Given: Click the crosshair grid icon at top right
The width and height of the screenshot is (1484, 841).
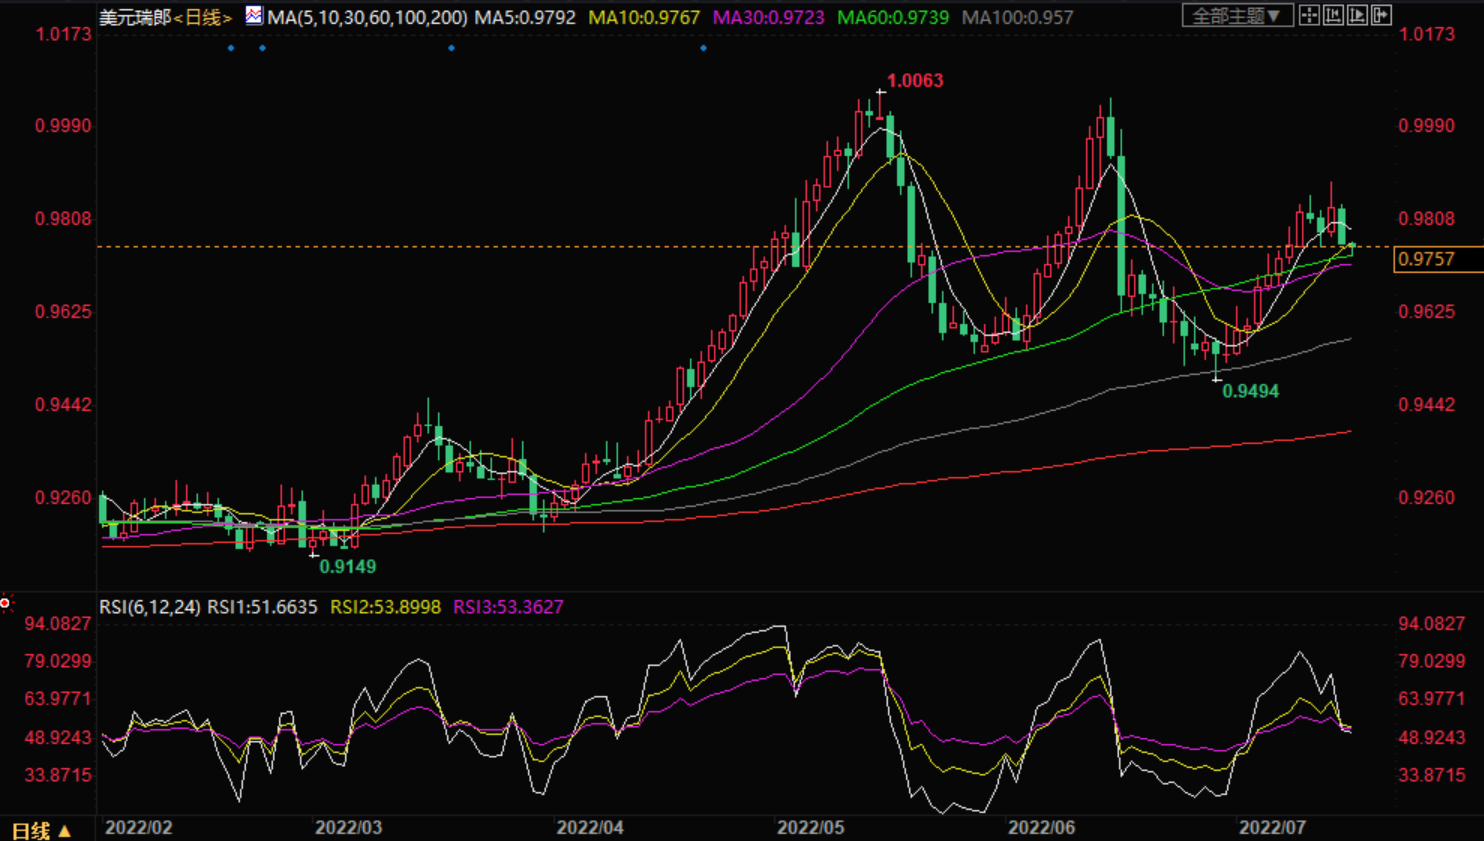Looking at the screenshot, I should [x=1309, y=15].
